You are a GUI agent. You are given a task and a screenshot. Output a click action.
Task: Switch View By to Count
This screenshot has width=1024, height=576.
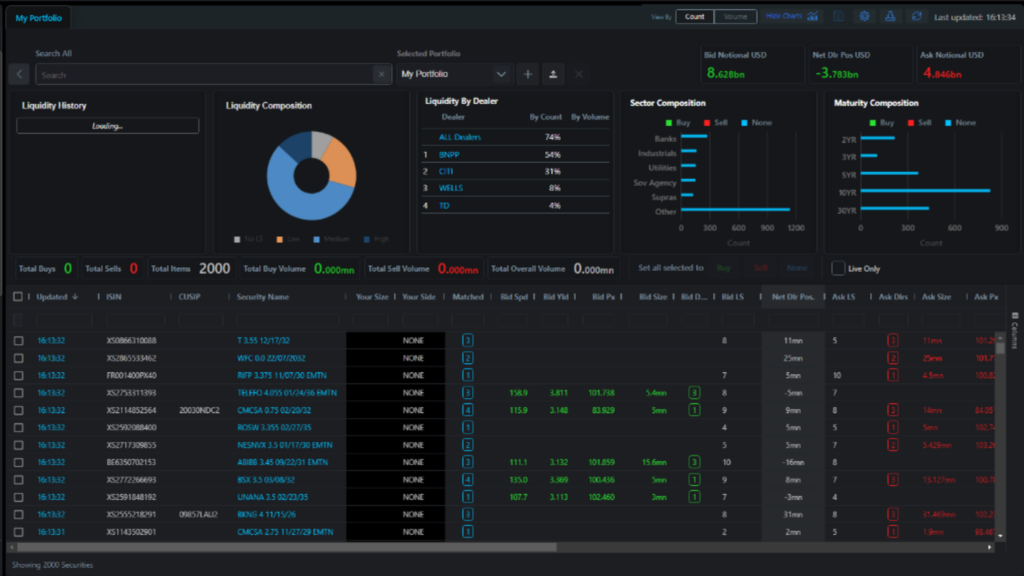(x=695, y=16)
